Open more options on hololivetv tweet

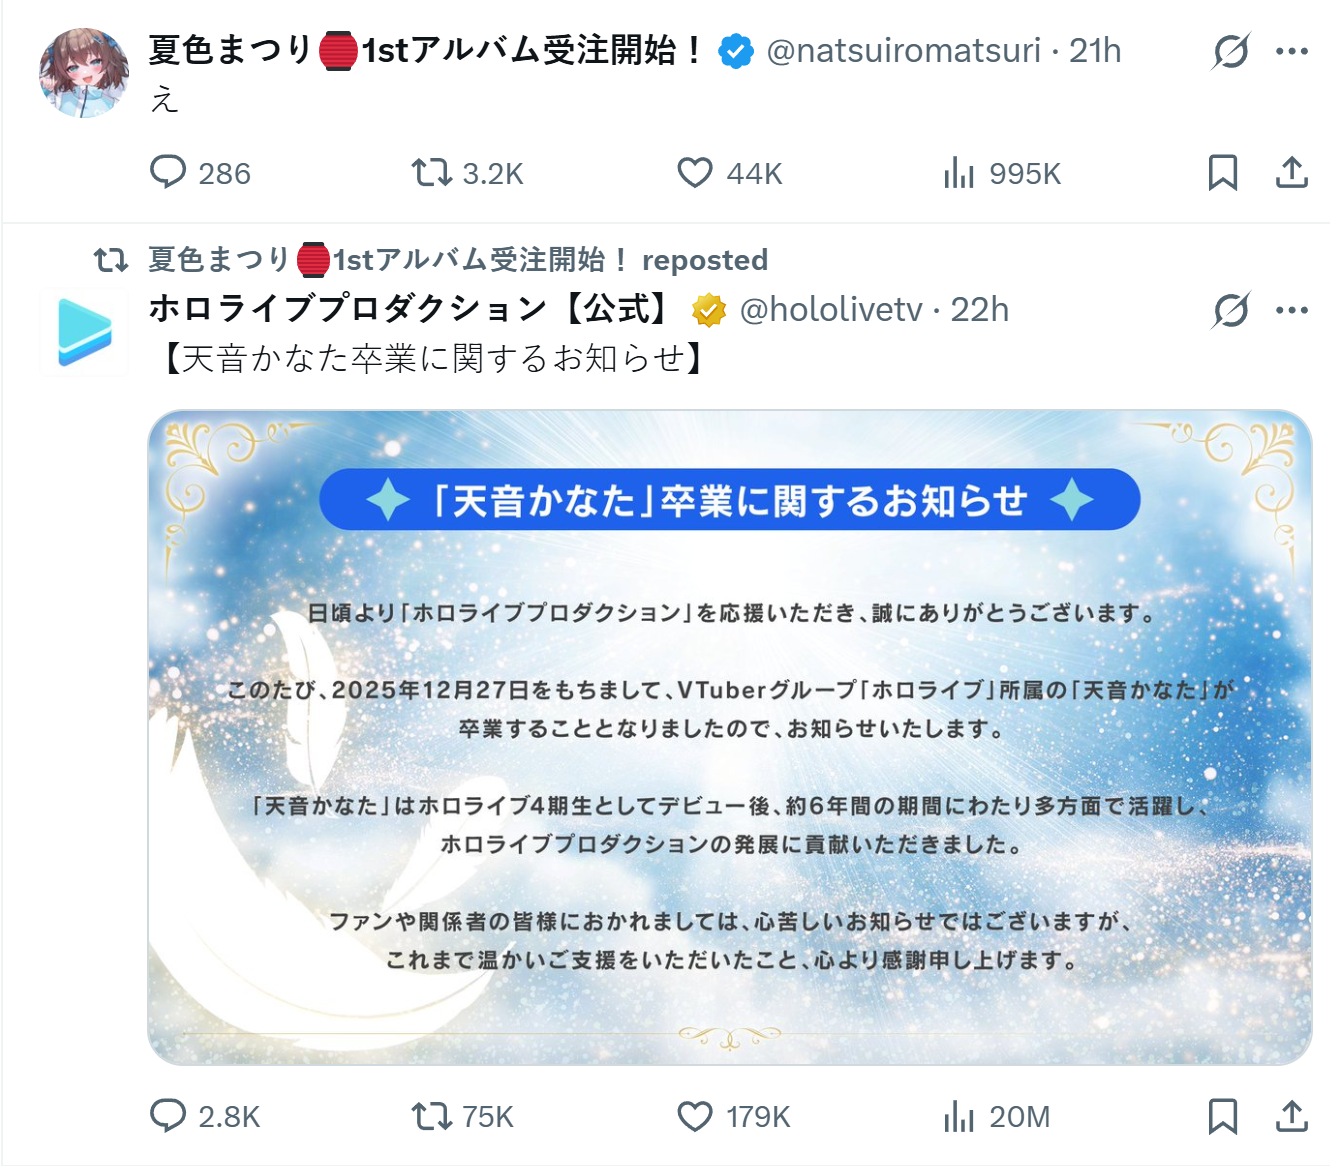1291,310
